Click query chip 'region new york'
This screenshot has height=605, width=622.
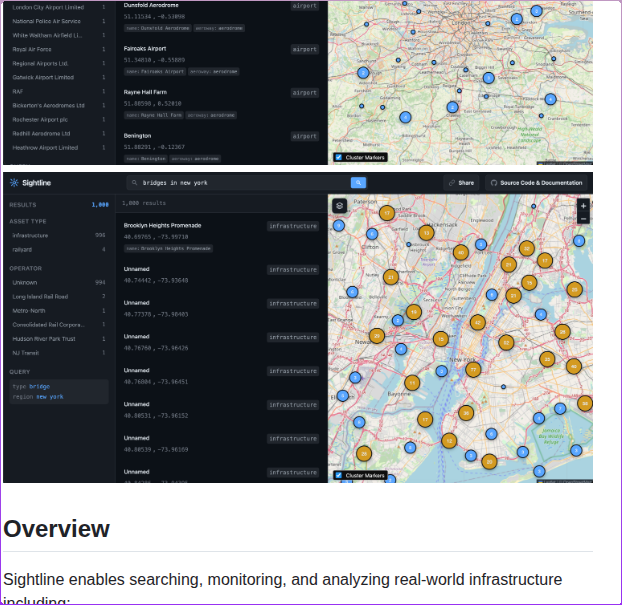point(38,397)
